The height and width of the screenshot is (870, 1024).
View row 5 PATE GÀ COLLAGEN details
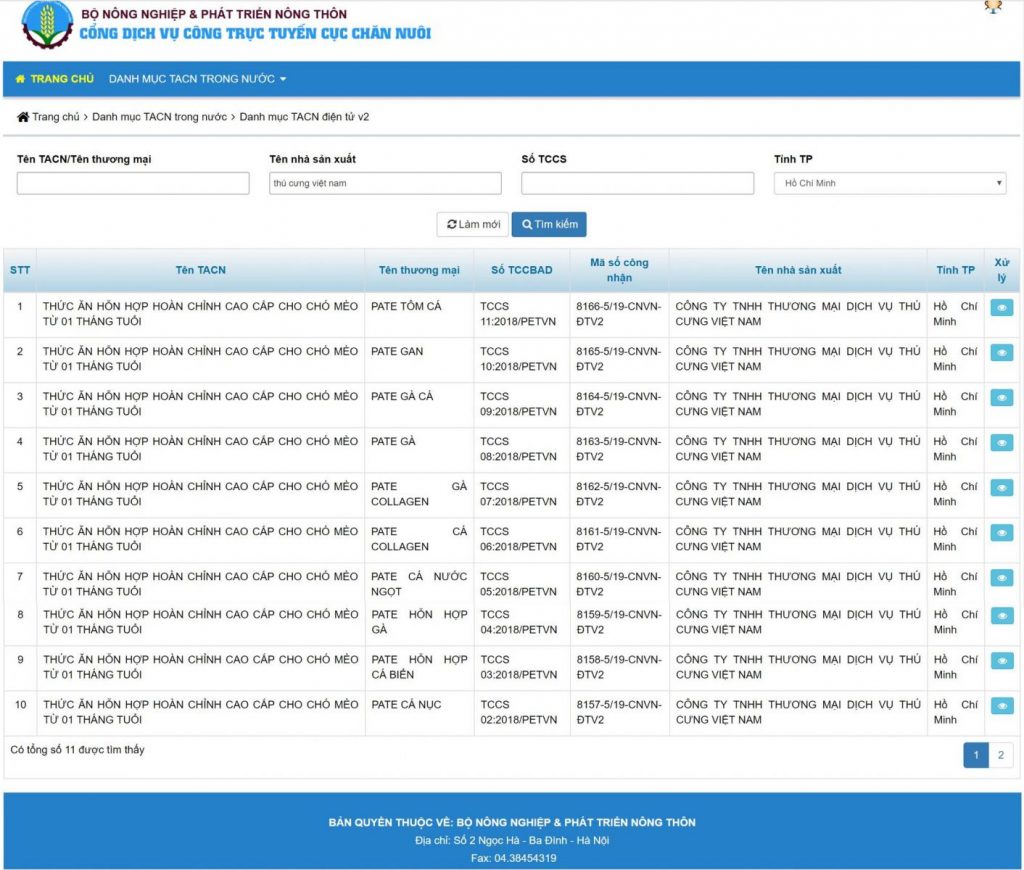(x=1001, y=488)
